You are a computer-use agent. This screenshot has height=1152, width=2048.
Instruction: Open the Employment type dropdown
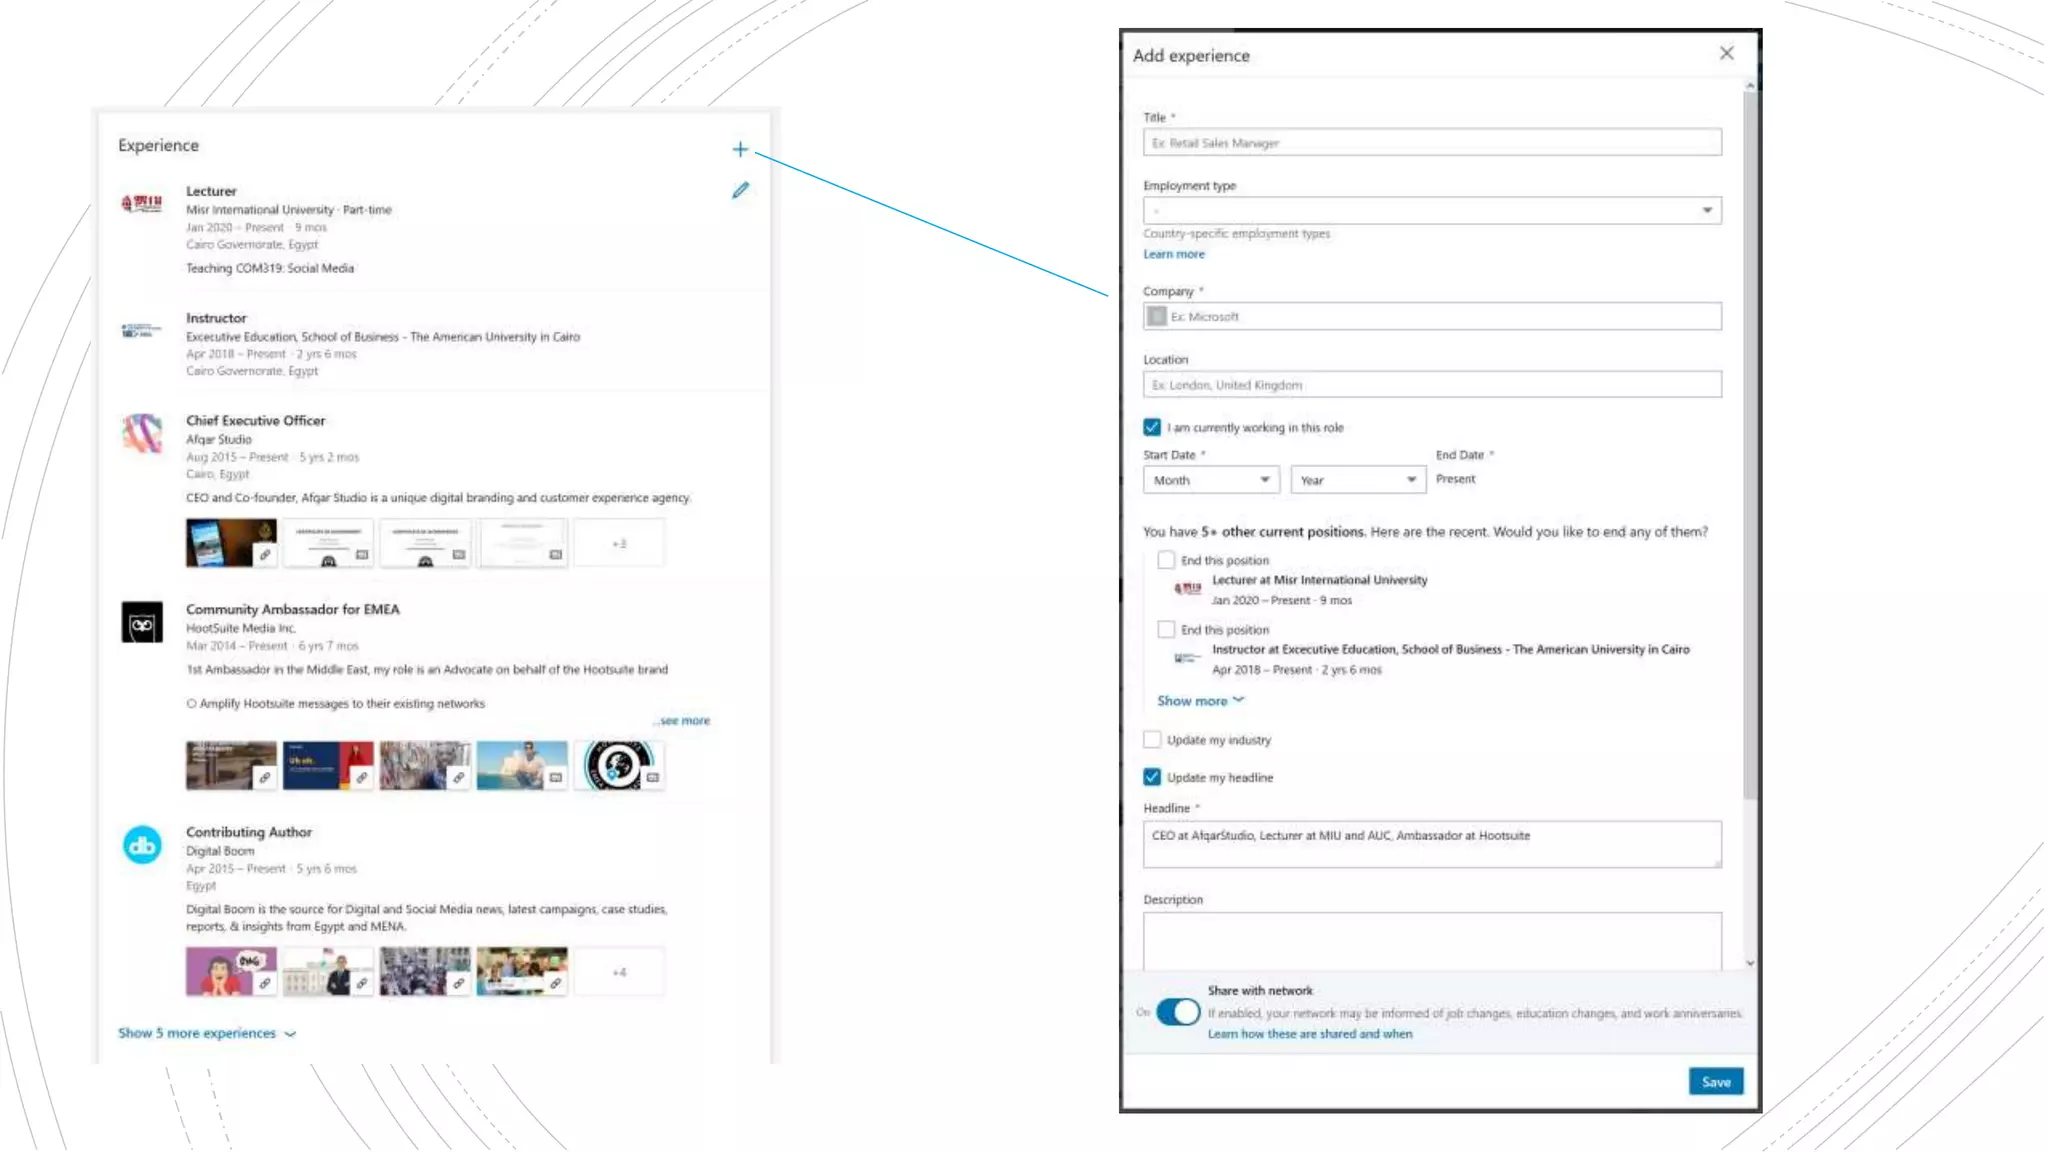point(1432,210)
